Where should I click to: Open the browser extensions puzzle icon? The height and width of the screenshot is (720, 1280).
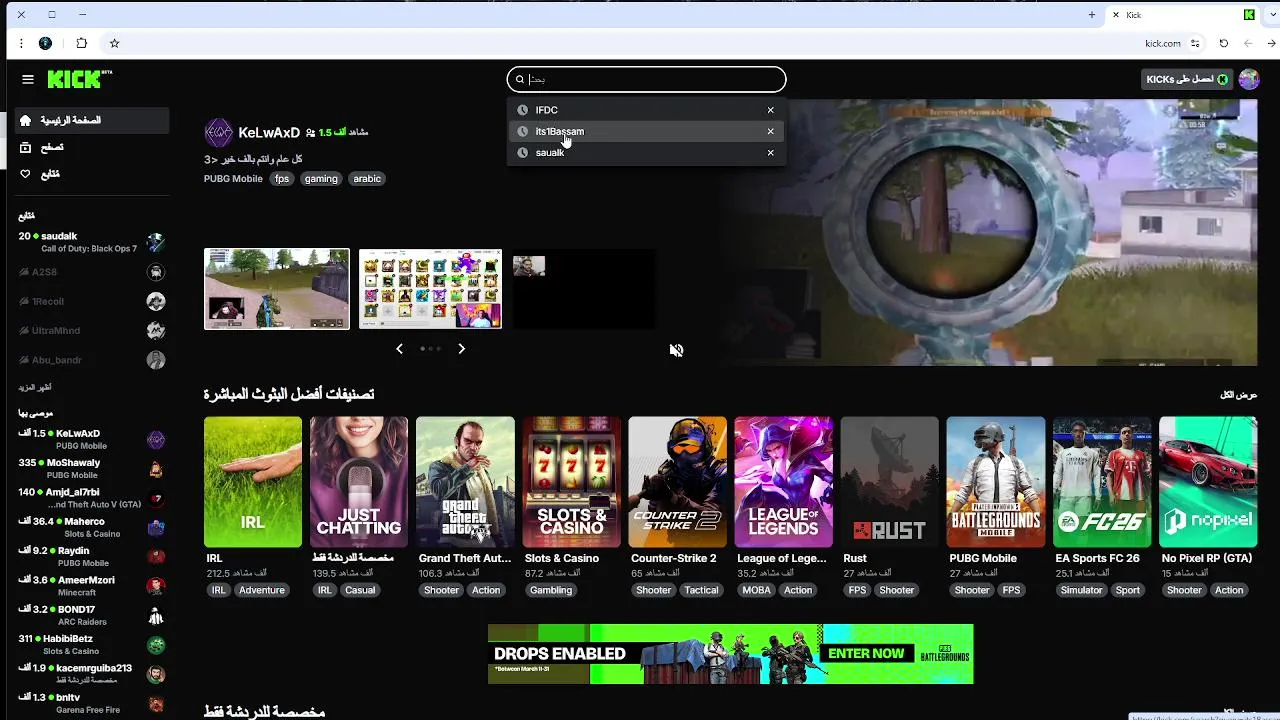tap(82, 43)
